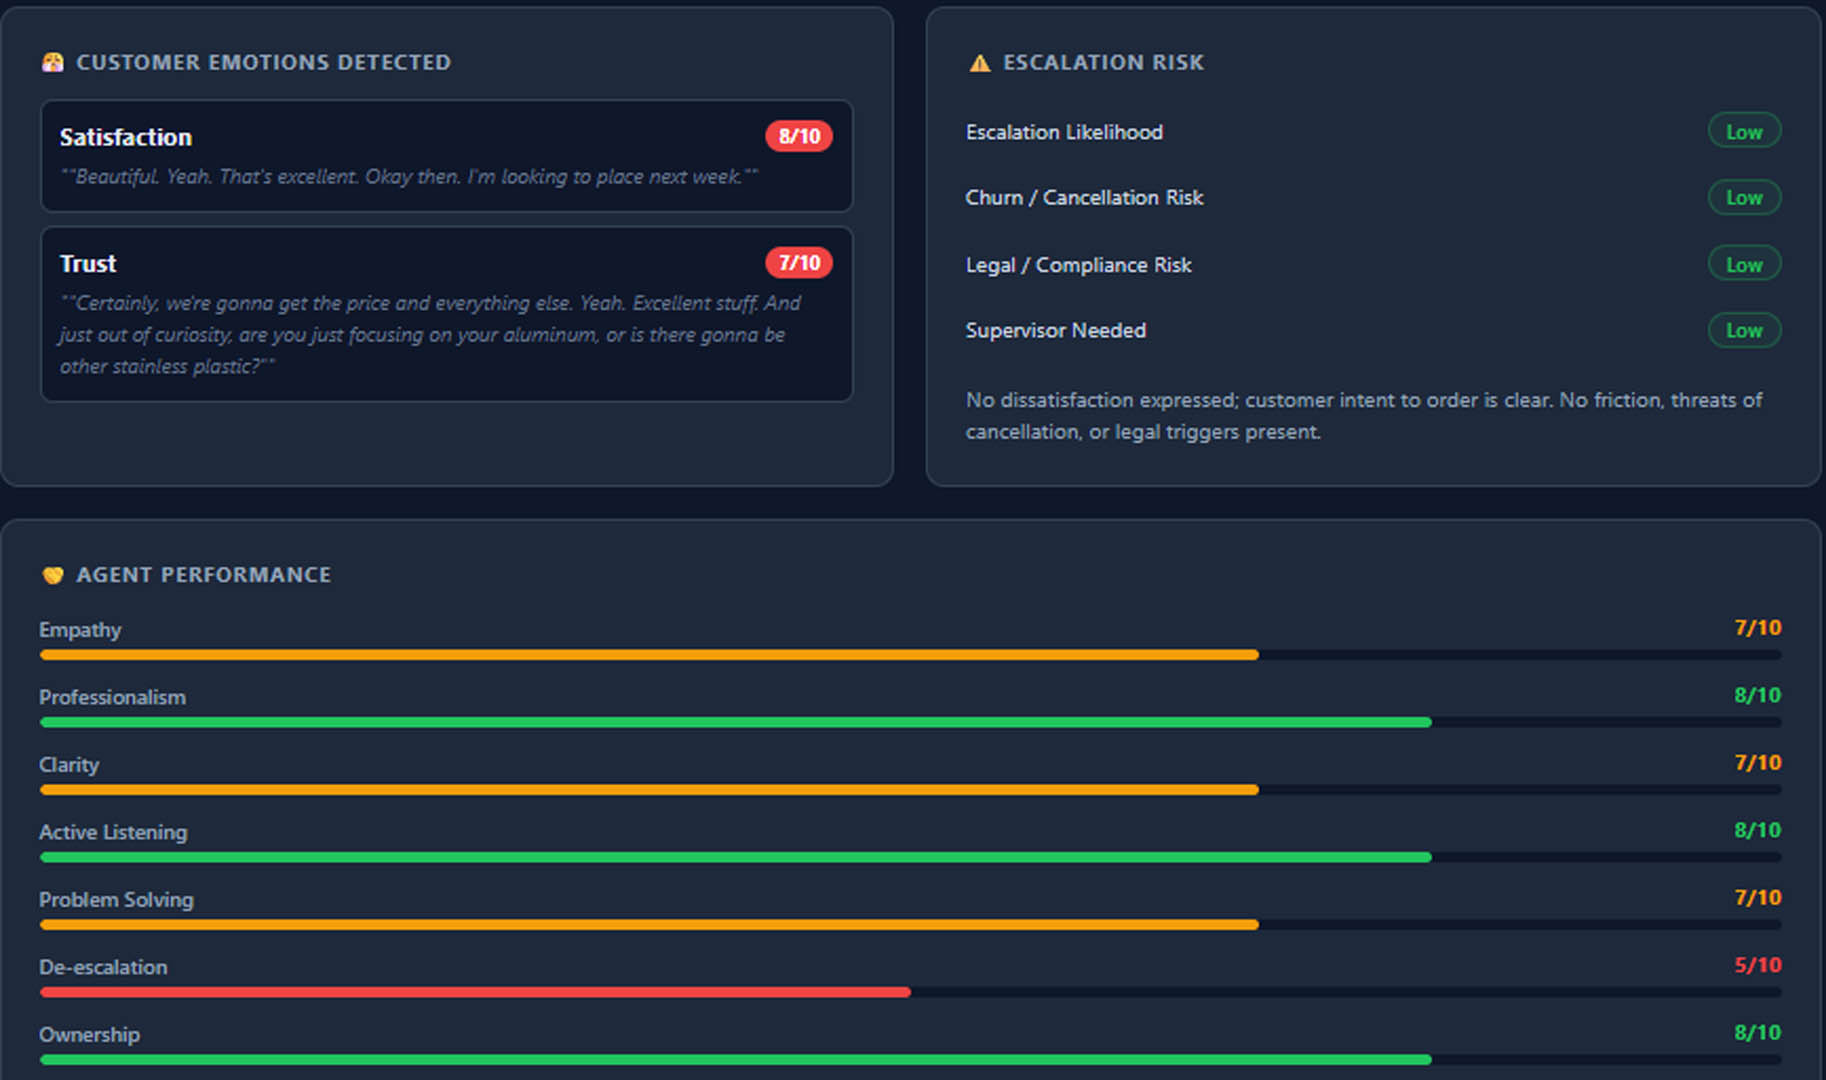
Task: Click the Satisfaction emotion card title
Action: pyautogui.click(x=126, y=137)
